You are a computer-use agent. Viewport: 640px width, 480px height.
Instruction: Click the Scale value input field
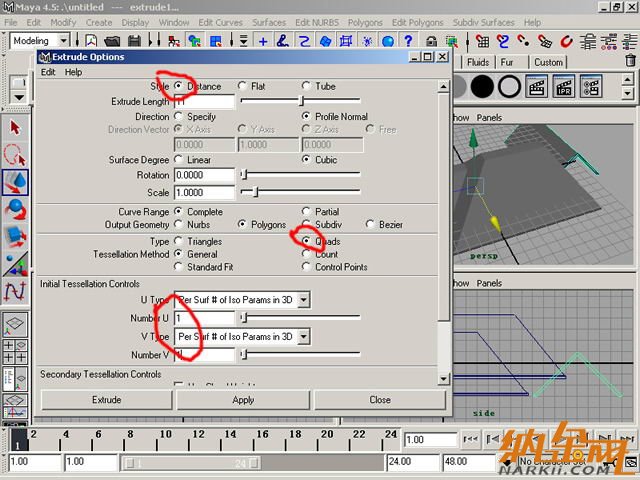tap(204, 193)
